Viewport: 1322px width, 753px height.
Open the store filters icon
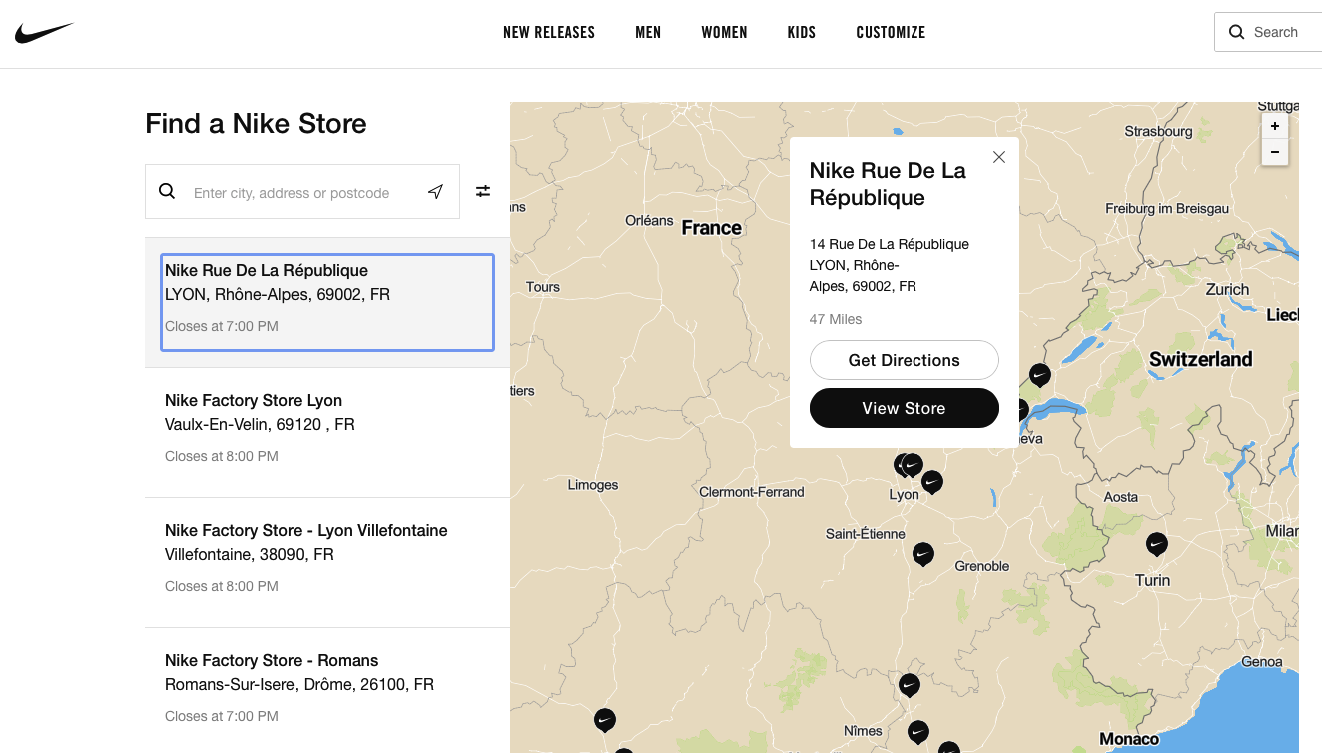[x=483, y=191]
